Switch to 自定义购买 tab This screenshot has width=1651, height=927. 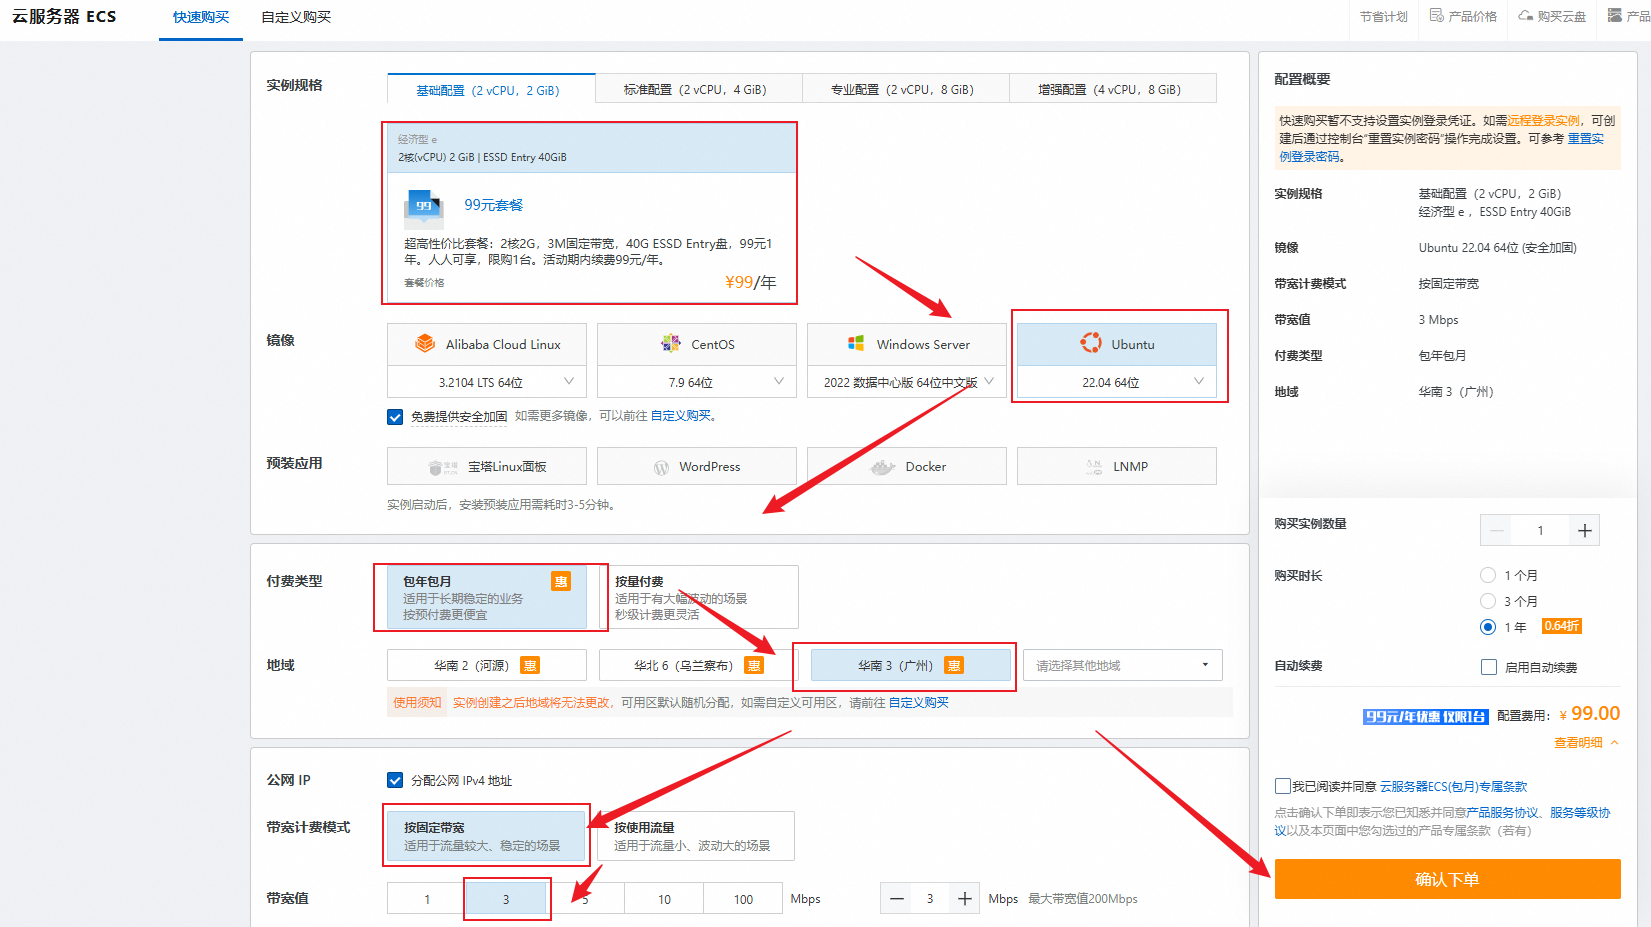coord(296,17)
